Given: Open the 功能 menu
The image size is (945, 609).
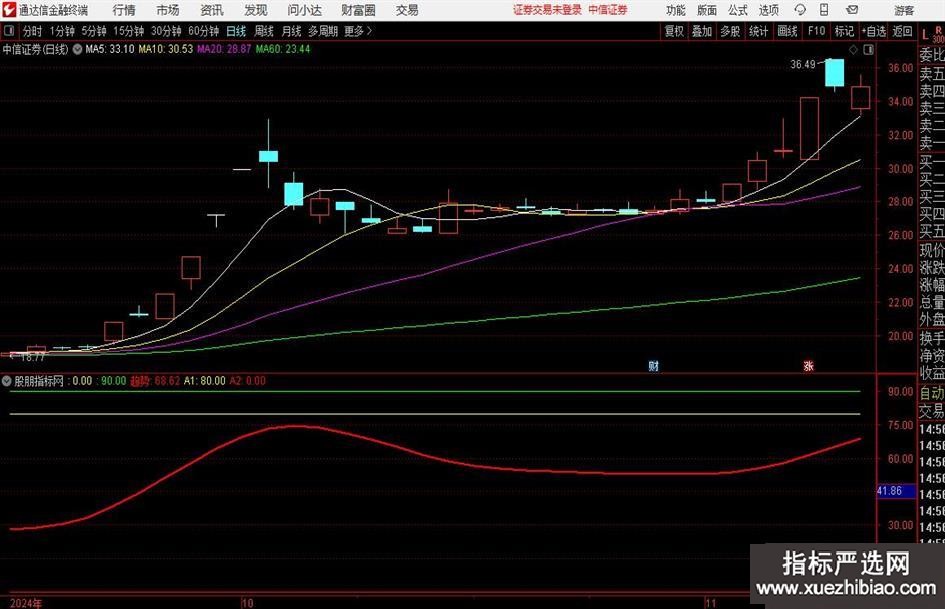Looking at the screenshot, I should click(676, 10).
